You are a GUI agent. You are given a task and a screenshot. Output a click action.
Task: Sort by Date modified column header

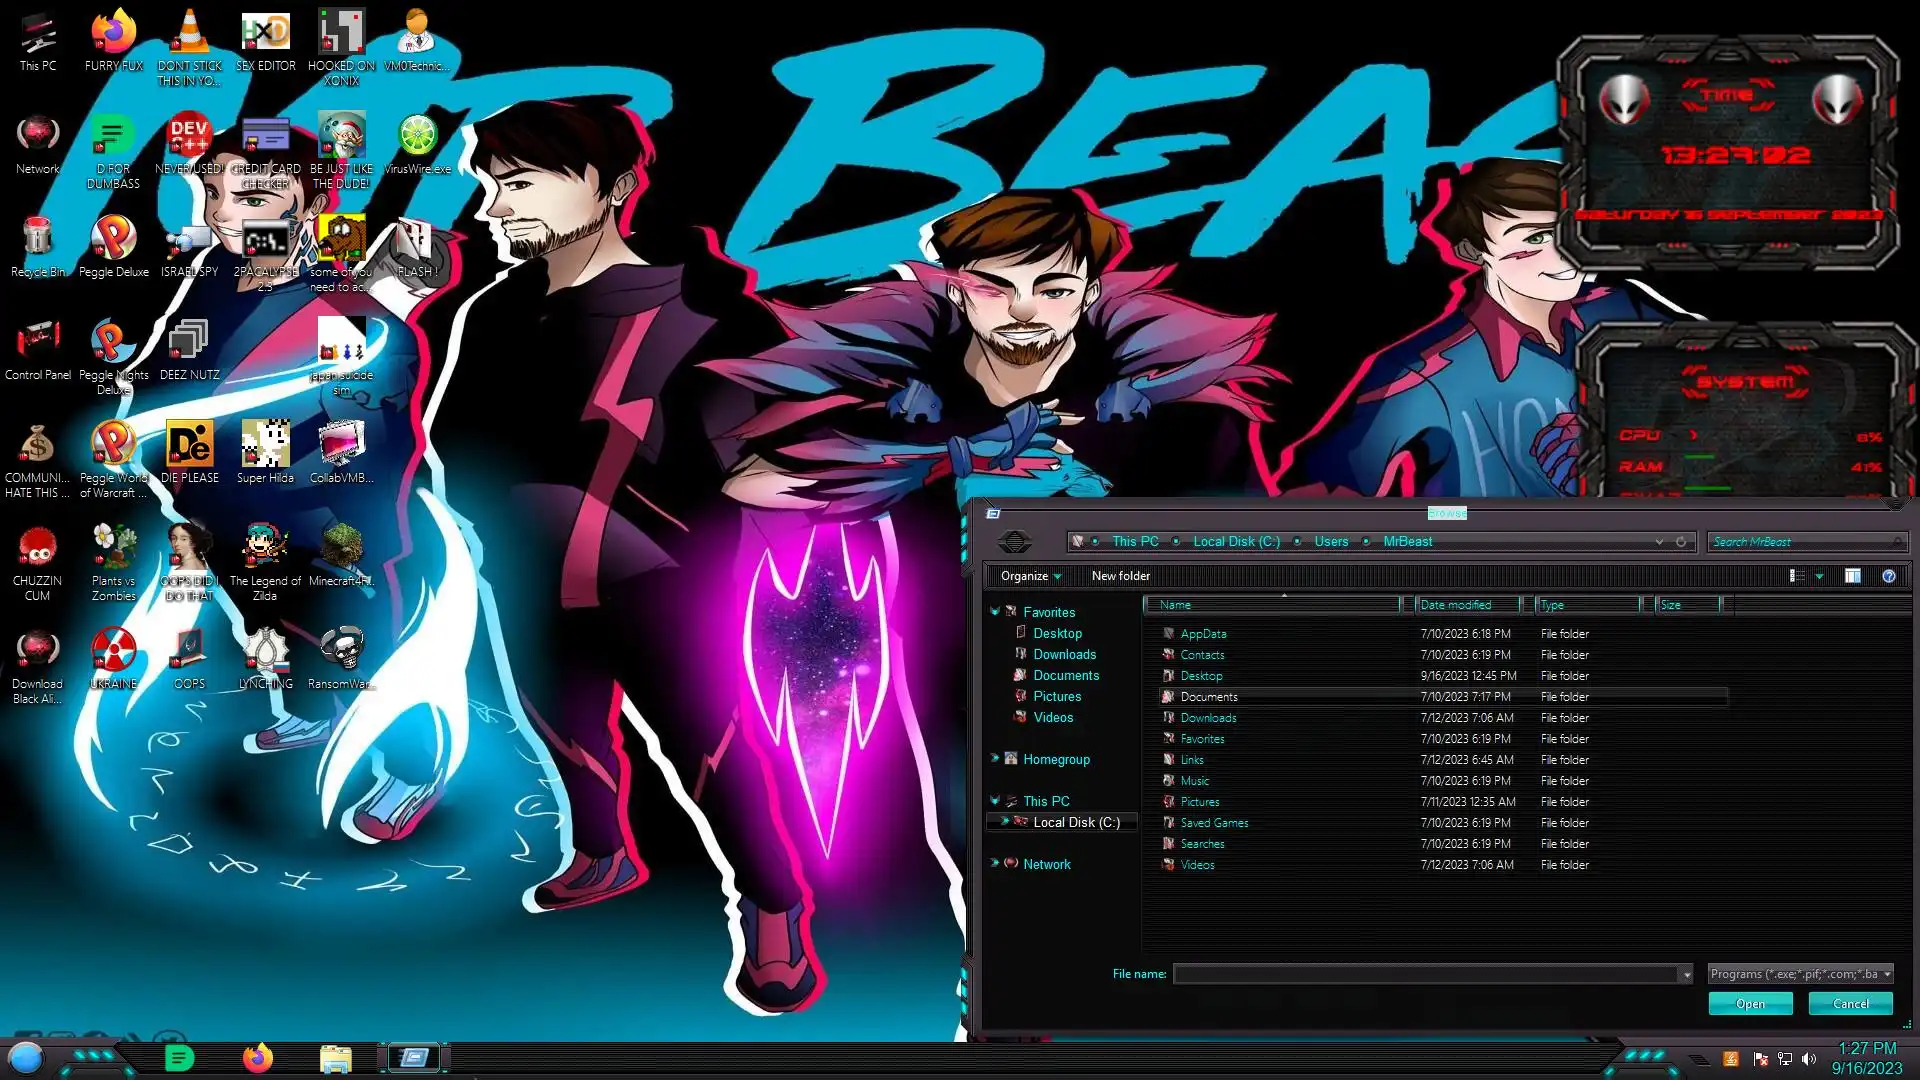(x=1456, y=605)
